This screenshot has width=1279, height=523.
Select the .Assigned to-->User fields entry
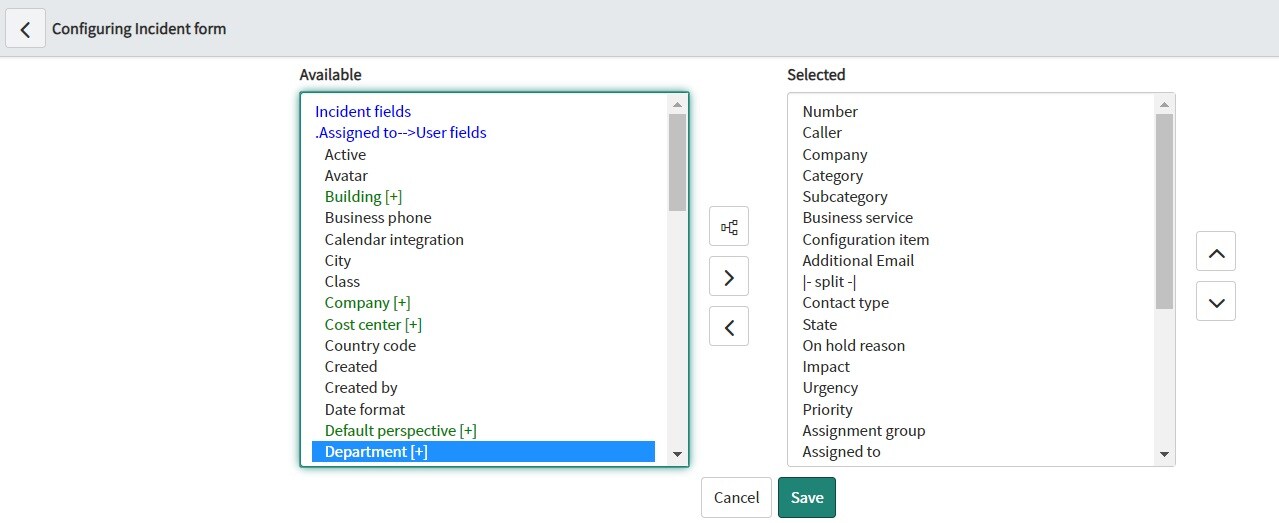tap(401, 133)
